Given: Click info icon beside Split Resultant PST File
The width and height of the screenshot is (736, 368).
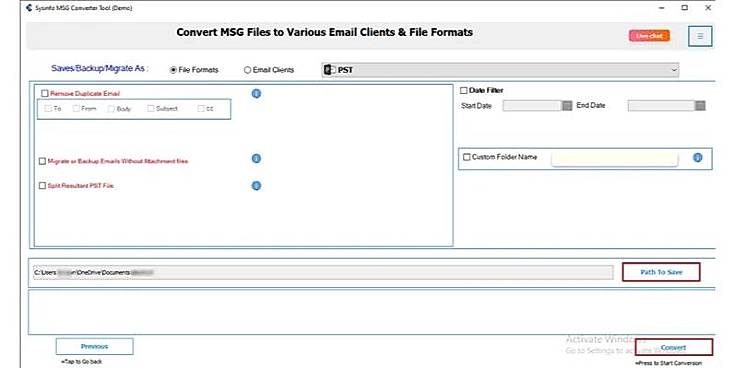Looking at the screenshot, I should point(256,186).
